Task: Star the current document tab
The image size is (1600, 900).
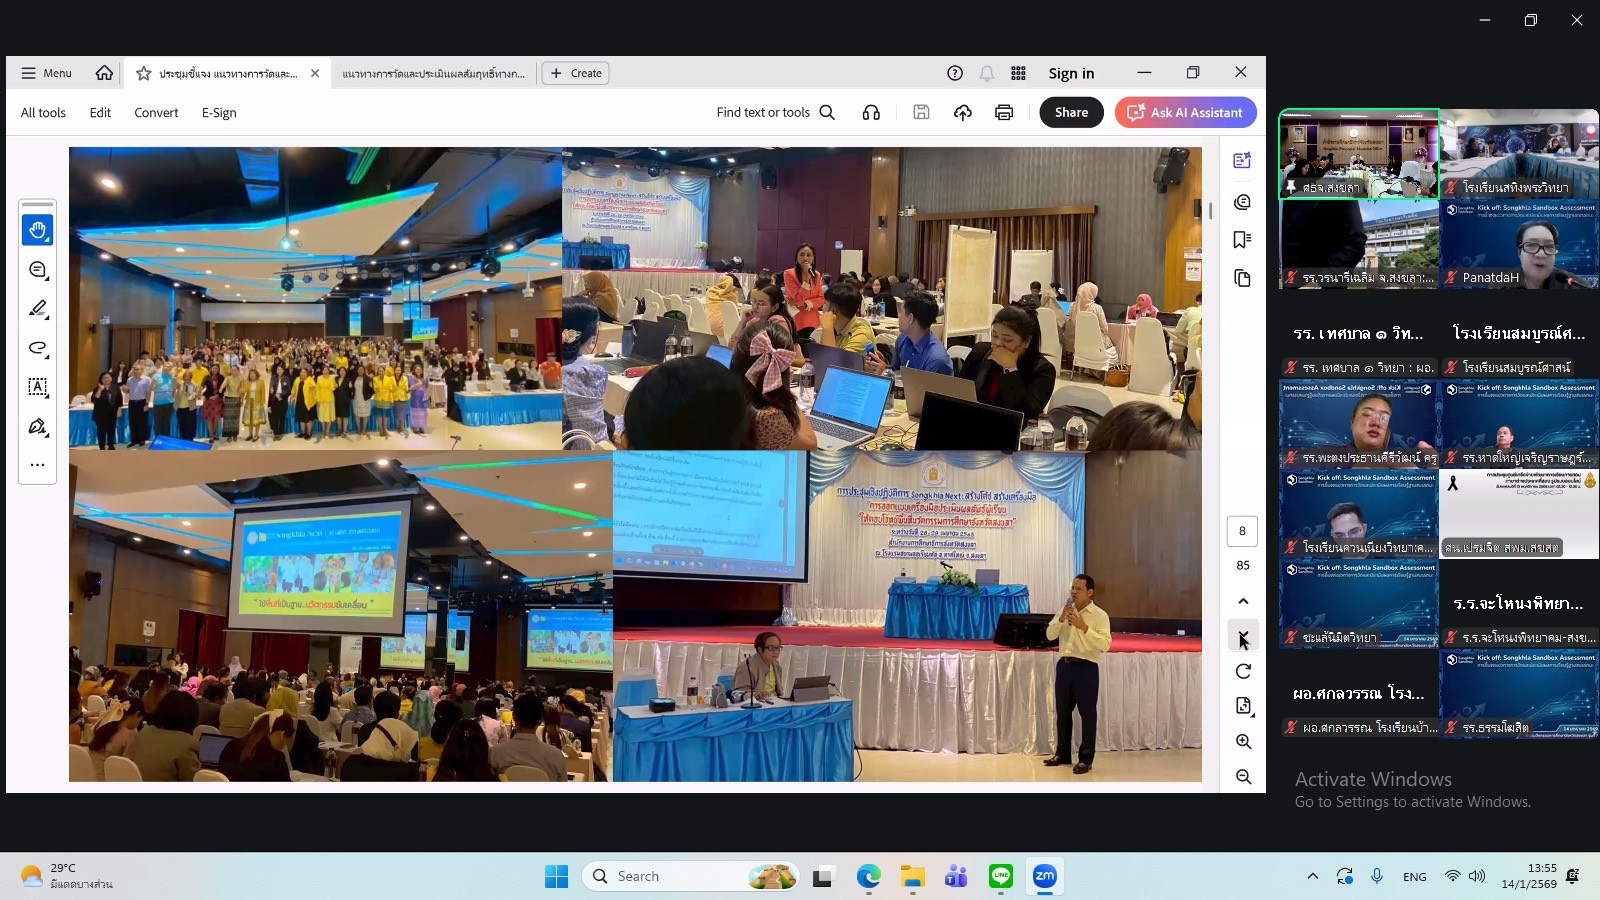Action: tap(144, 73)
